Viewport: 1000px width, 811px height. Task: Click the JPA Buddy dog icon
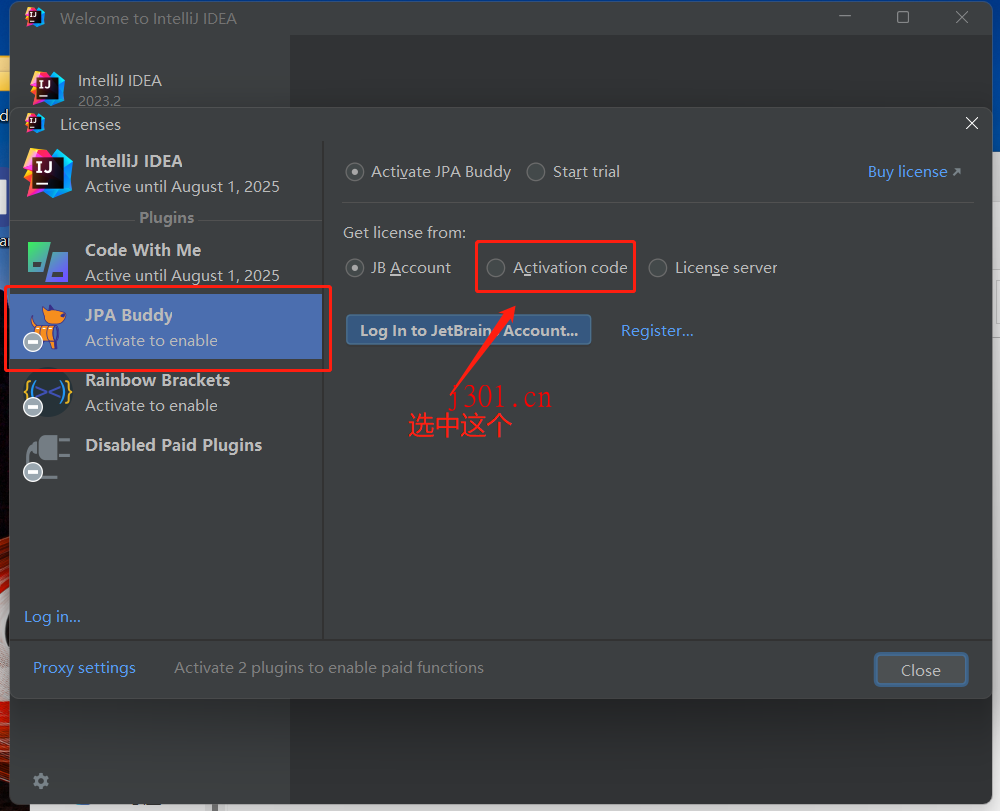(47, 327)
